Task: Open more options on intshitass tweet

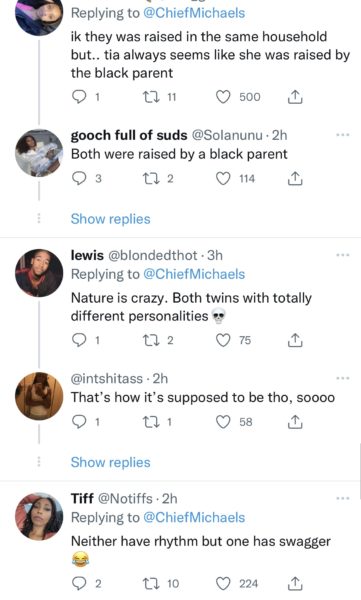Action: [343, 378]
